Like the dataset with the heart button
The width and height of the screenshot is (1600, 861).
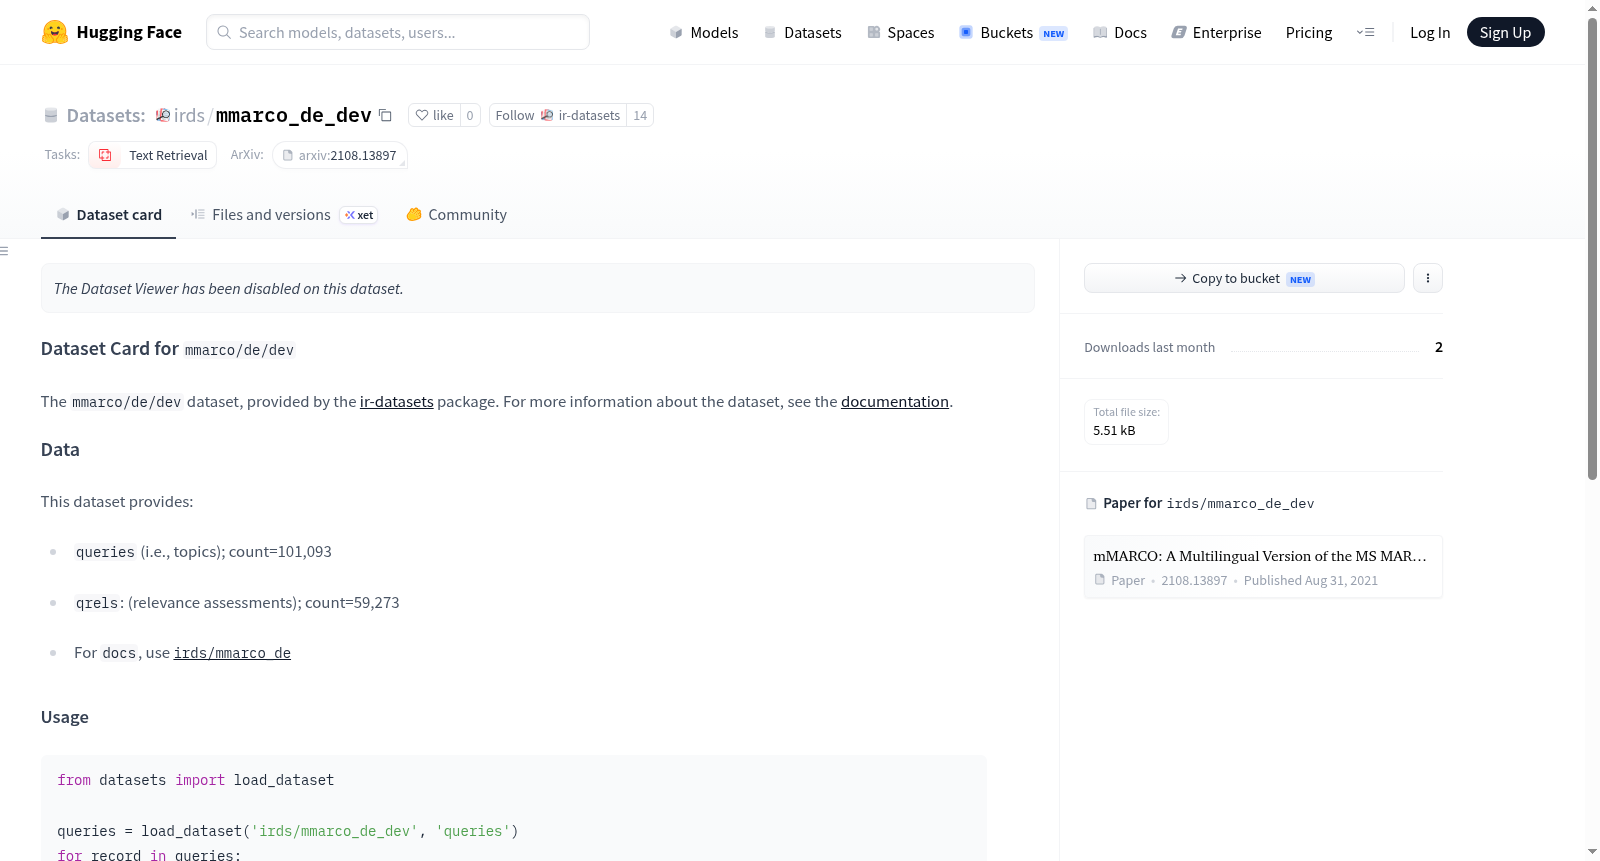pyautogui.click(x=434, y=116)
